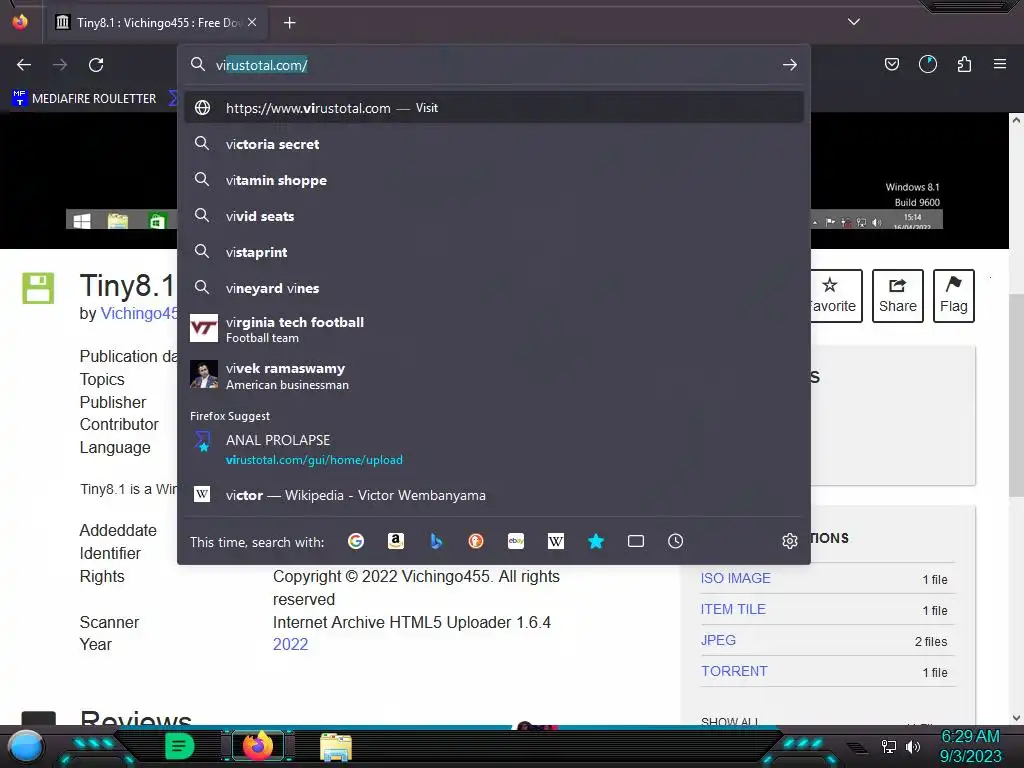Click the Tiny8.1 item floppy disk icon
Screen dimensions: 1024x768
[38, 288]
